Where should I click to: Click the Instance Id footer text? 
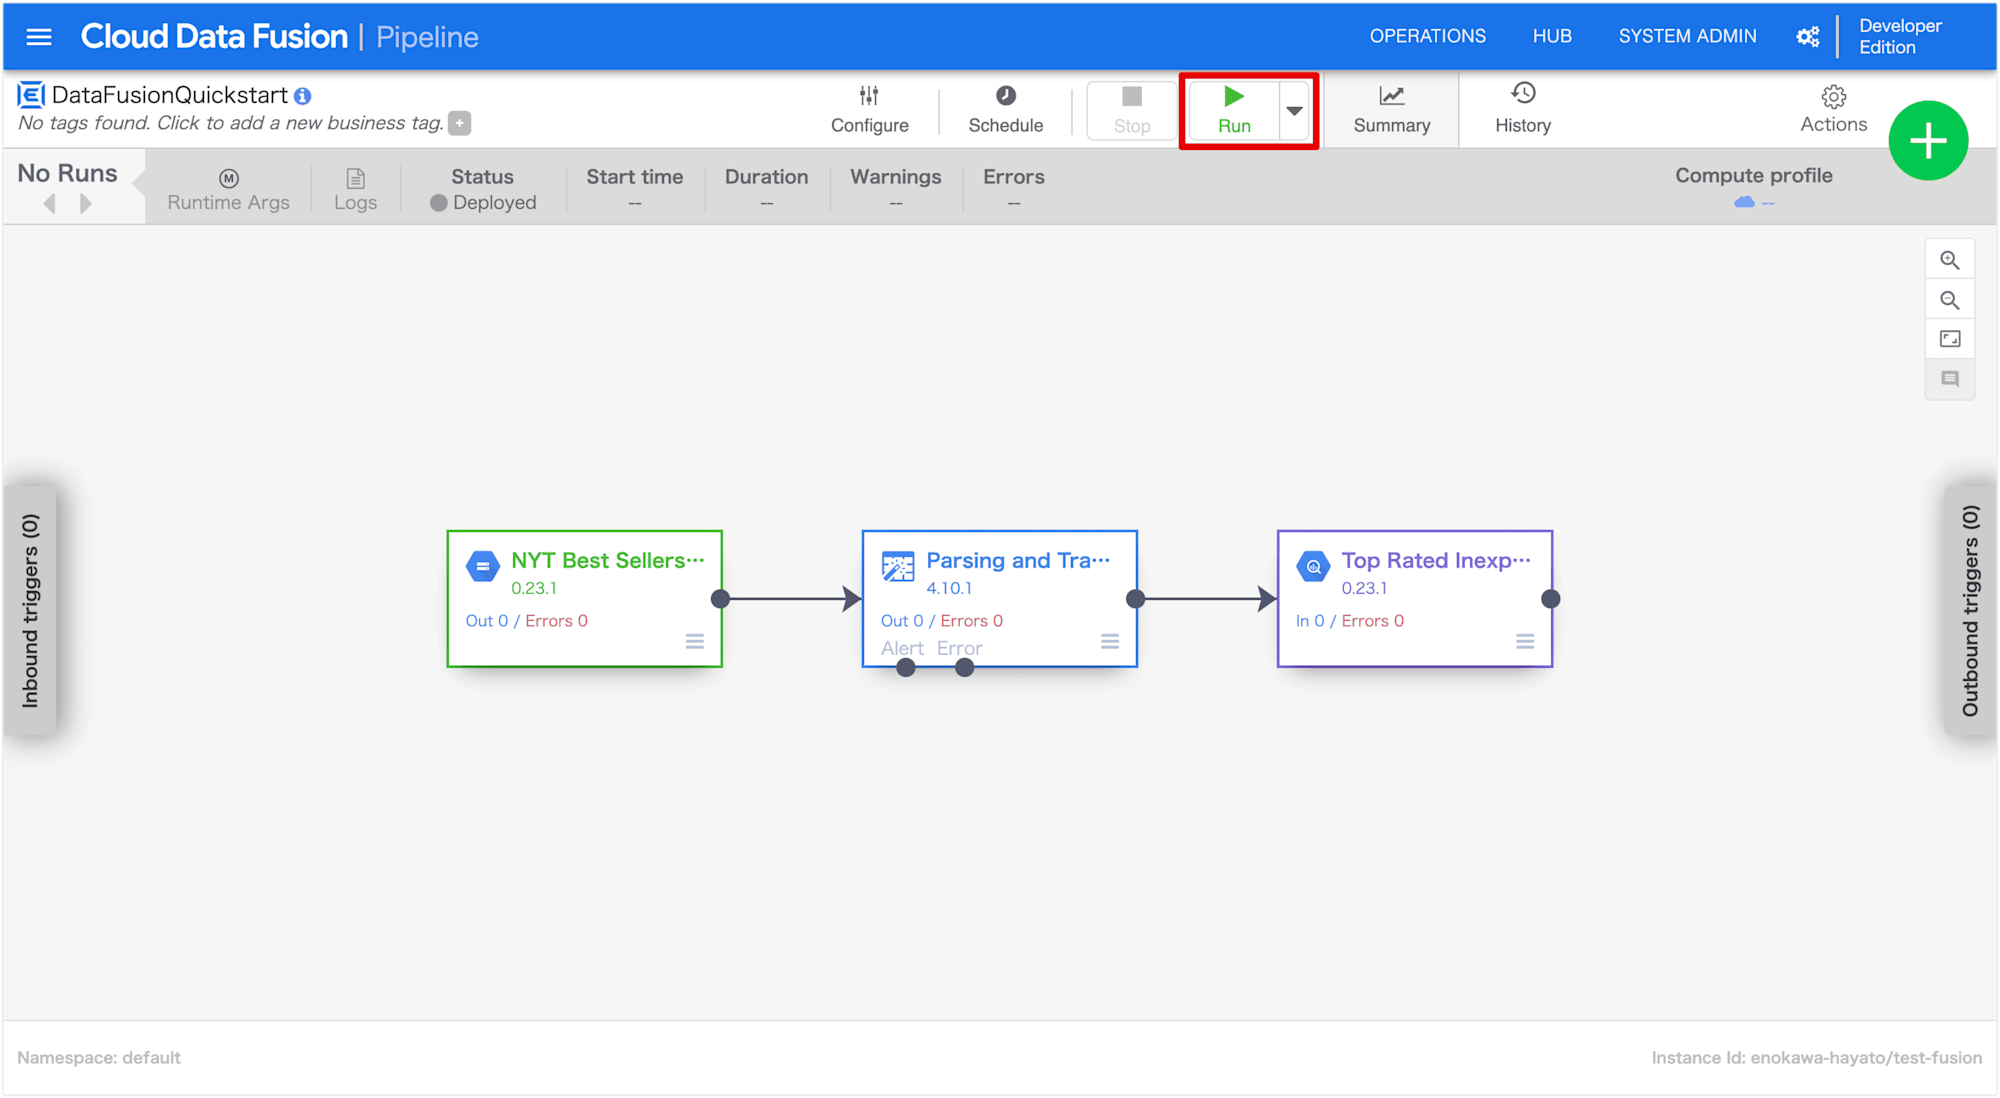(1816, 1057)
